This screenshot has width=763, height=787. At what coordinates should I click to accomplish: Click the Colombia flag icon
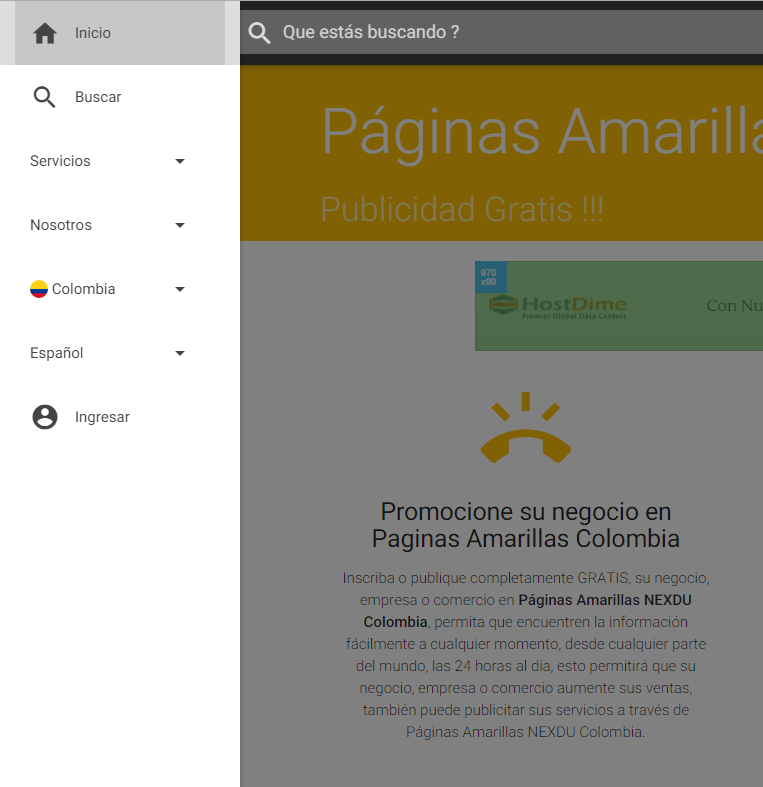click(39, 289)
